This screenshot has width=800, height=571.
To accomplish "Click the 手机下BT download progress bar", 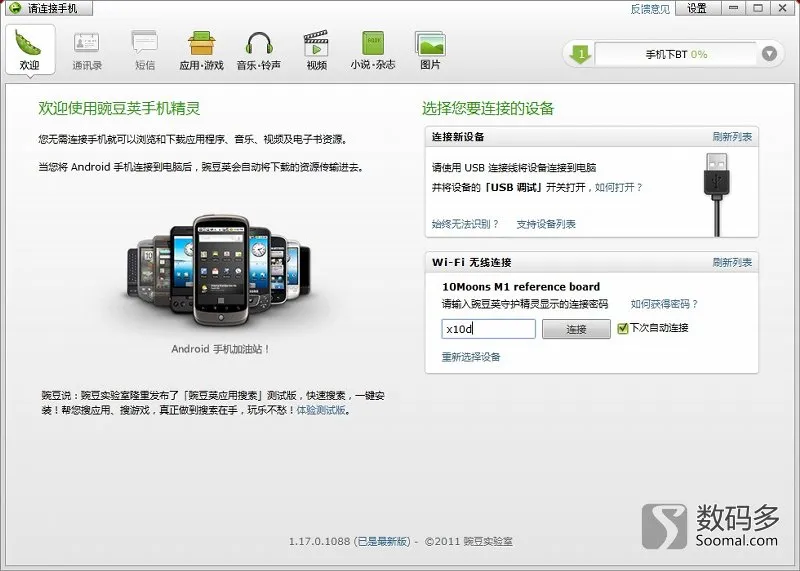I will (676, 54).
